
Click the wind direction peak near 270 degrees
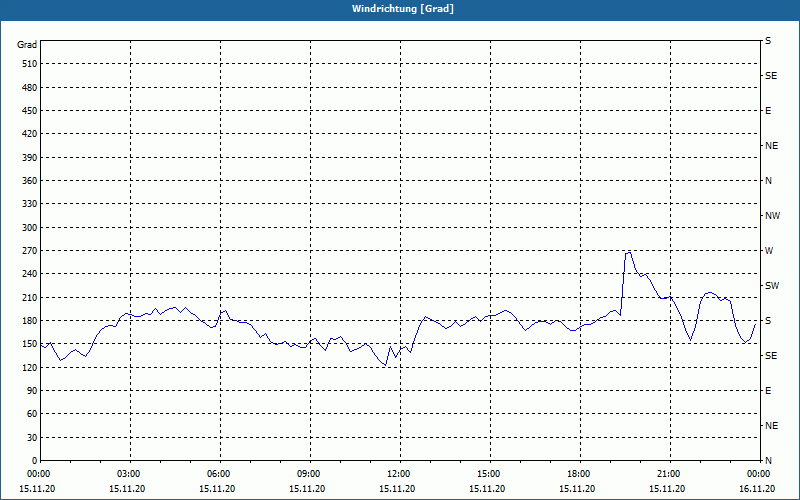pos(629,253)
